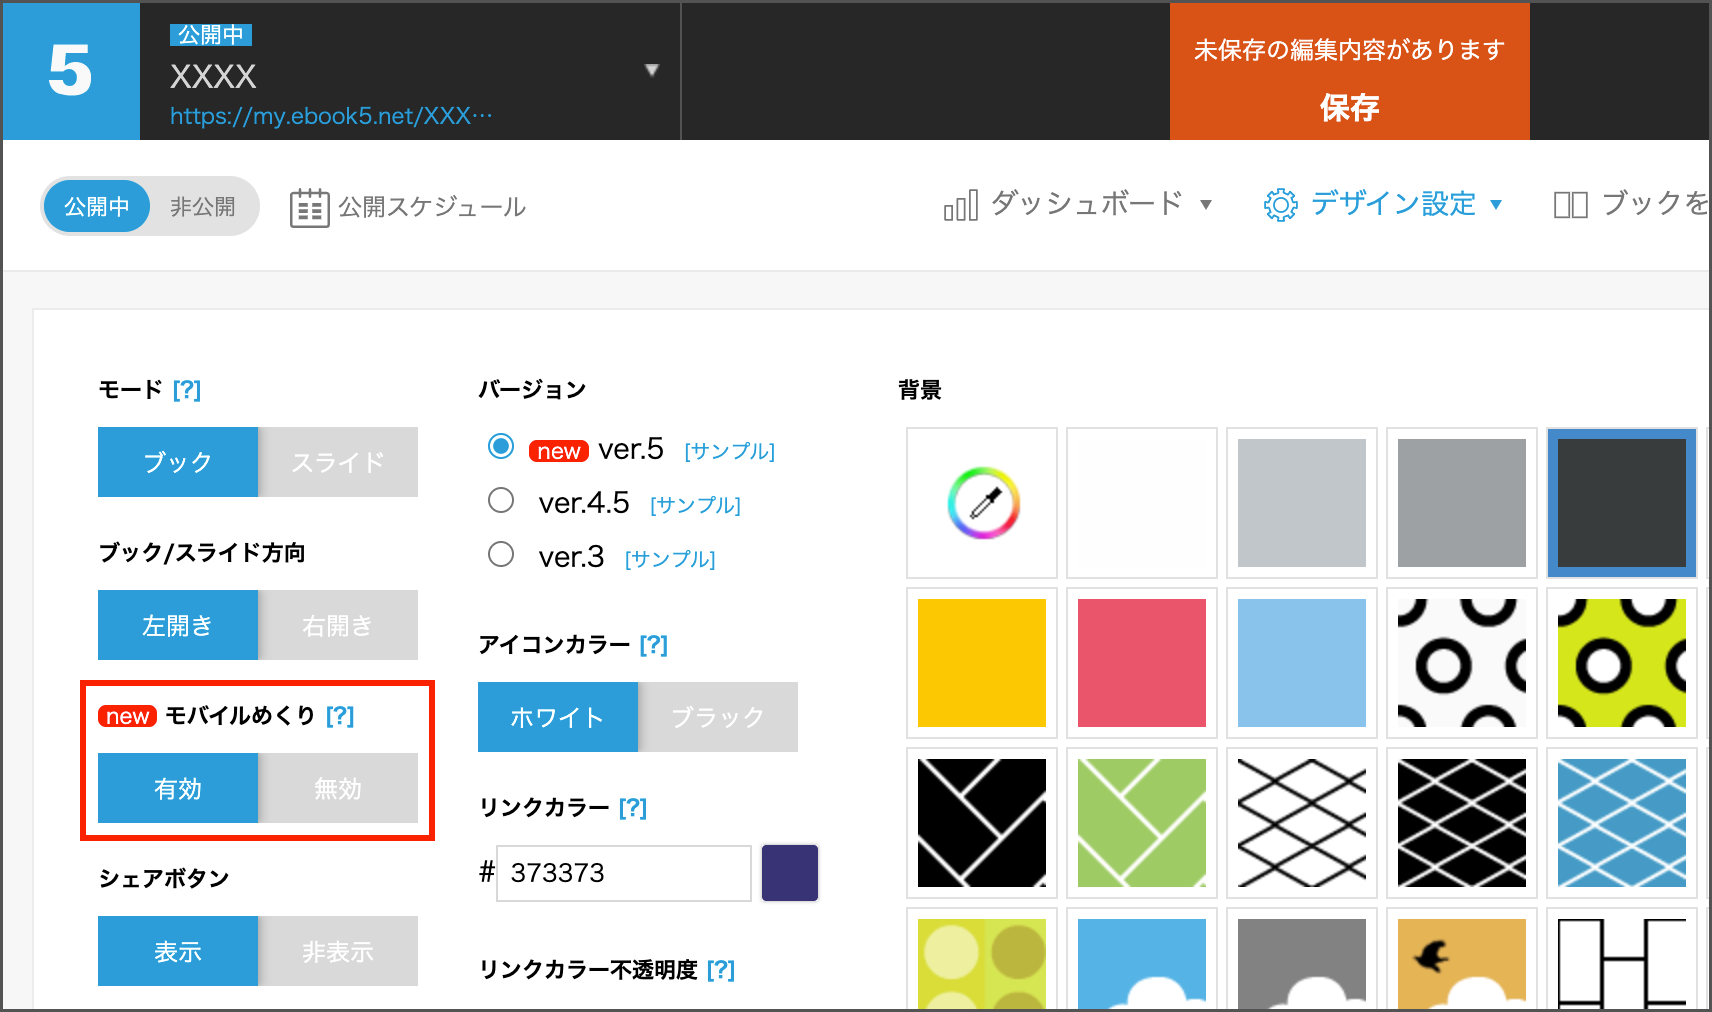This screenshot has height=1012, width=1712.
Task: Select the ver.5 radio button
Action: (x=501, y=446)
